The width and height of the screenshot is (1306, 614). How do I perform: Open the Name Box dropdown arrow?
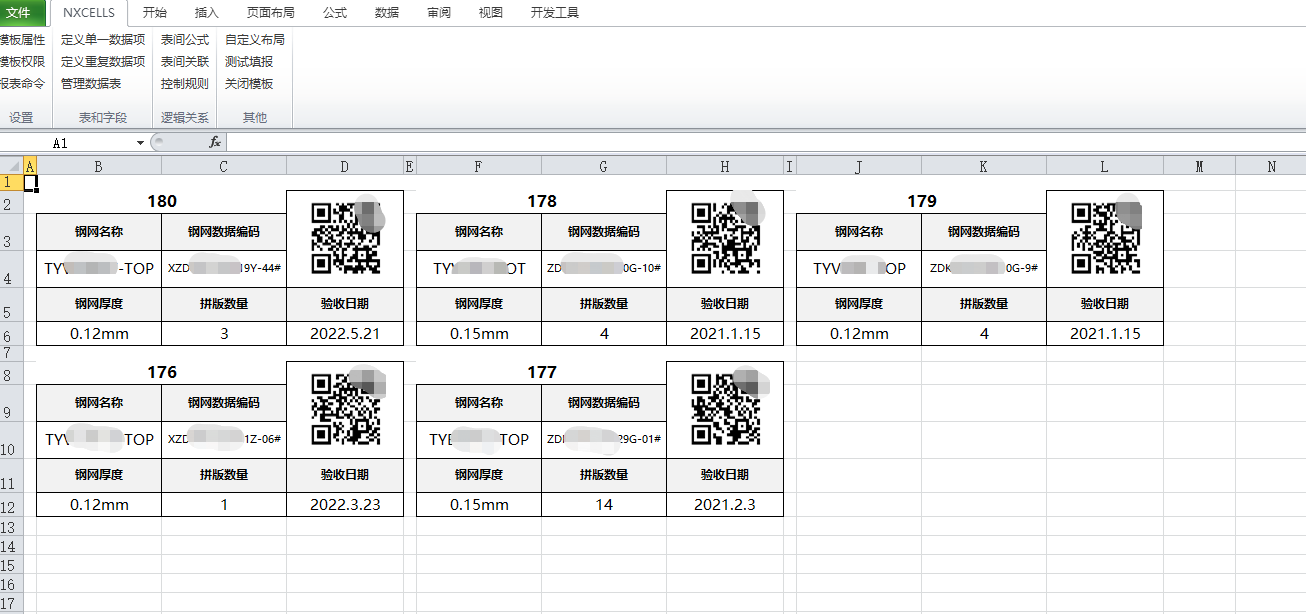[x=141, y=143]
